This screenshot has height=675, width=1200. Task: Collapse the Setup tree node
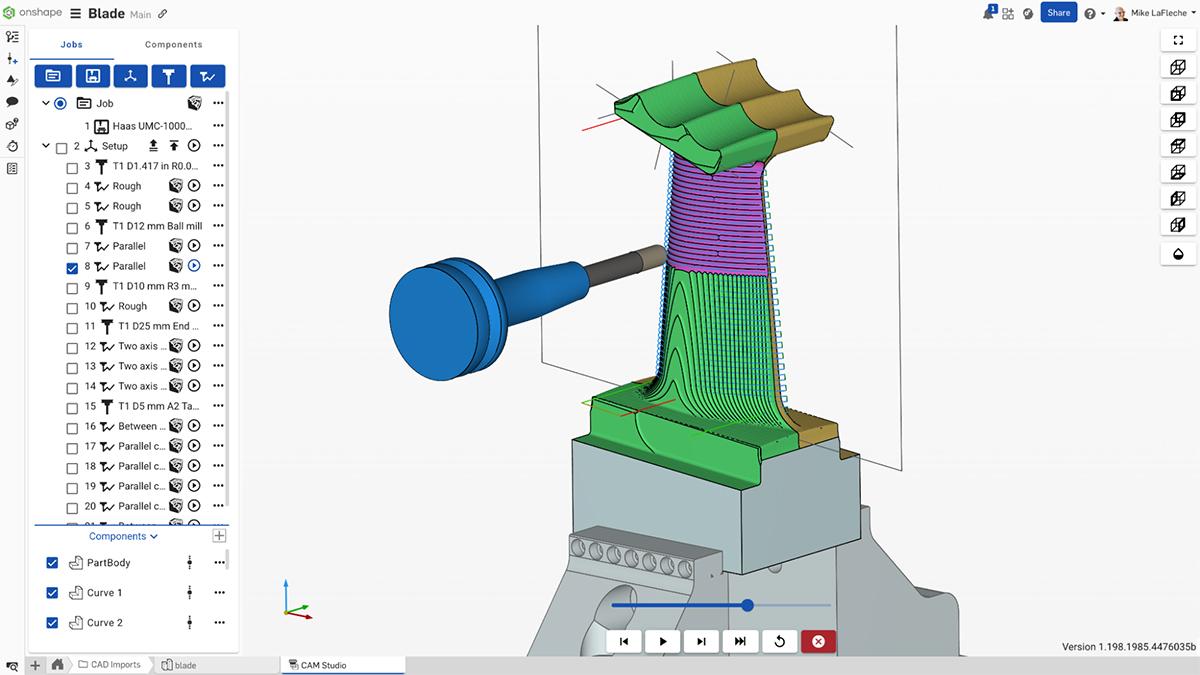click(x=45, y=146)
